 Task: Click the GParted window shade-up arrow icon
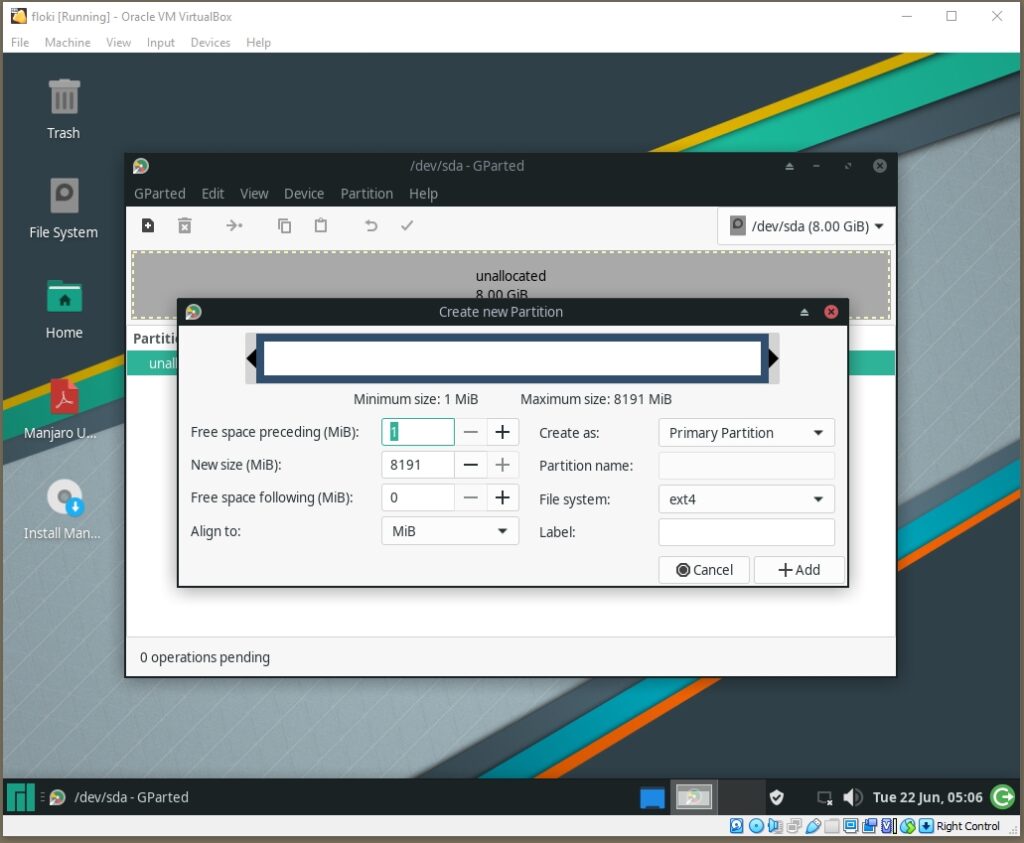point(789,166)
